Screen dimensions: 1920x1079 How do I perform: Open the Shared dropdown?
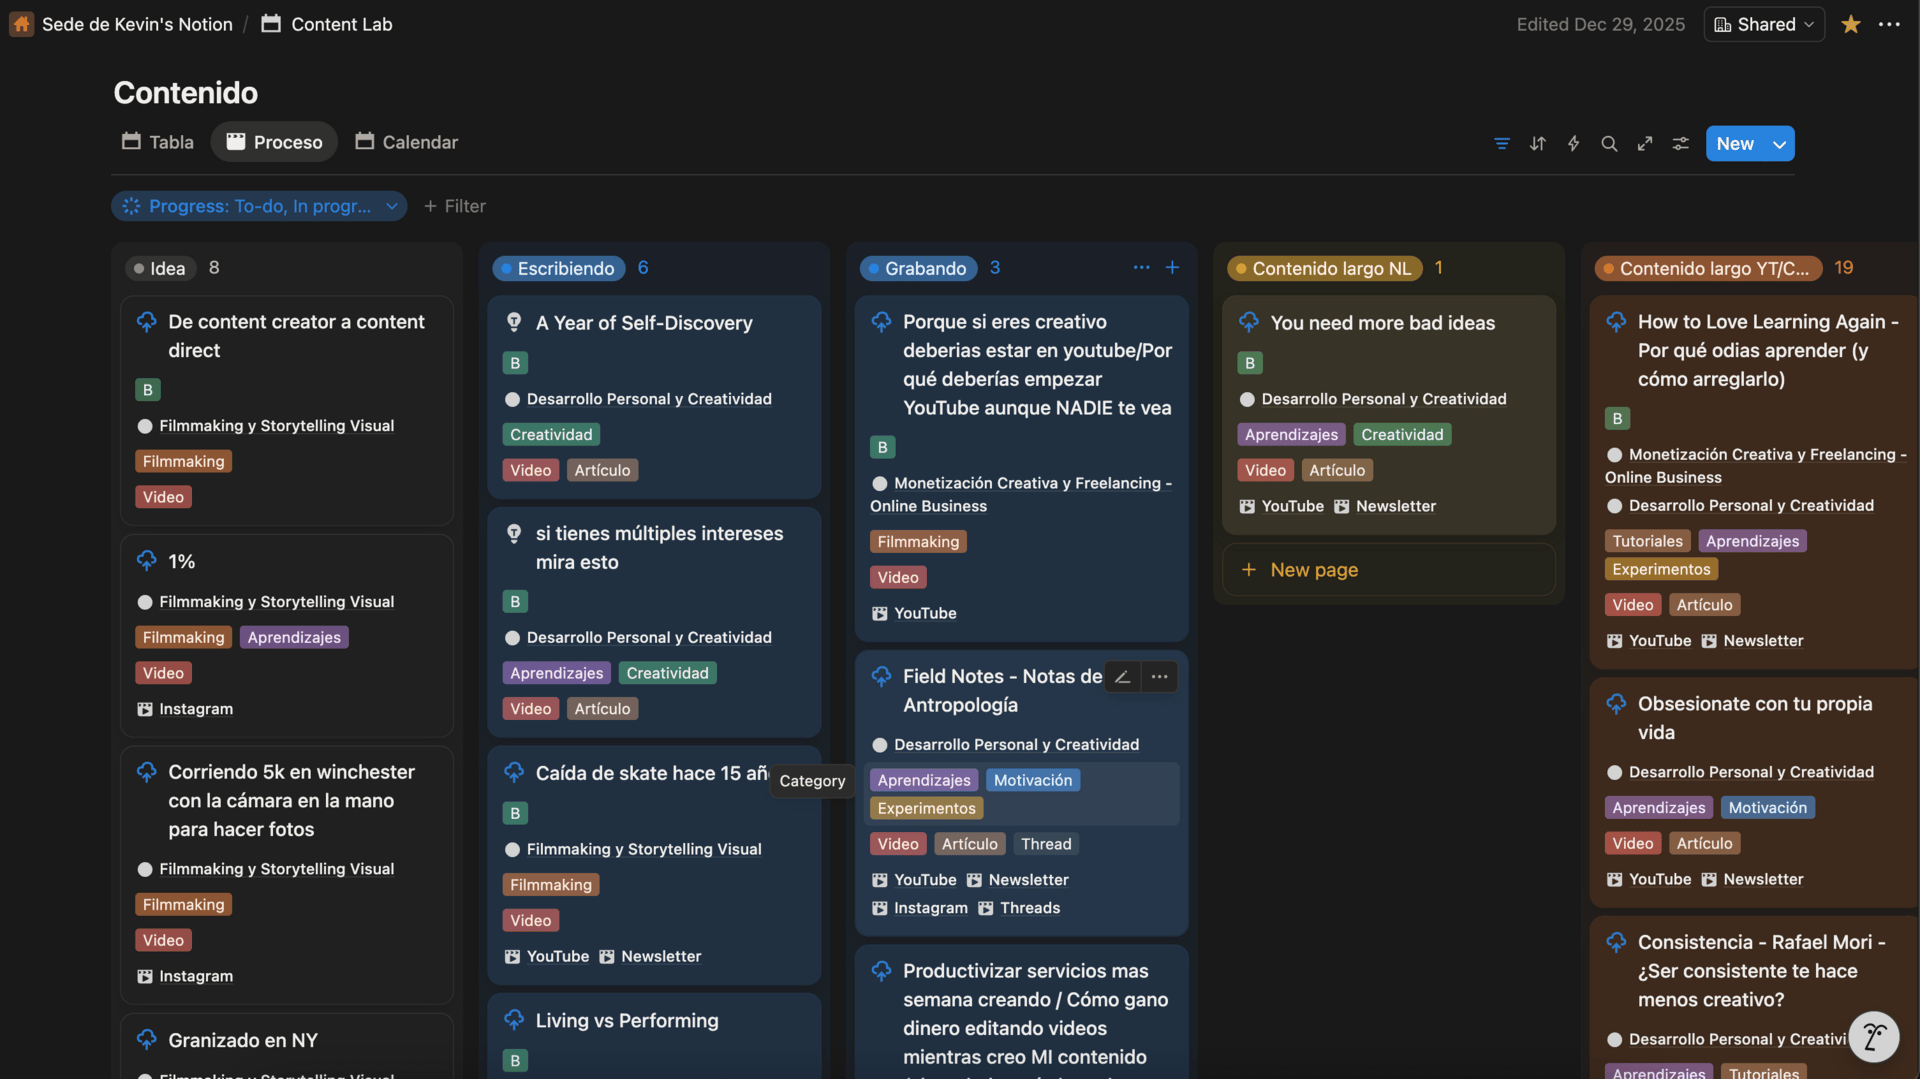tap(1764, 24)
